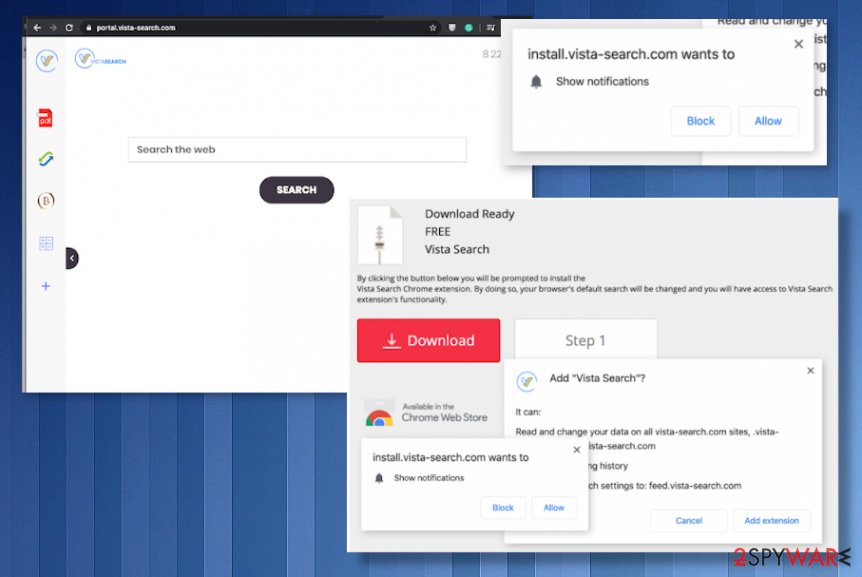The width and height of the screenshot is (862, 577).
Task: Click Add extension in the dialog
Action: [771, 520]
